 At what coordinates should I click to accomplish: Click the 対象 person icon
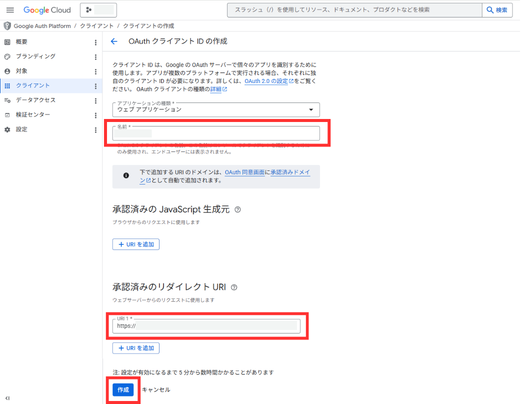pos(7,71)
